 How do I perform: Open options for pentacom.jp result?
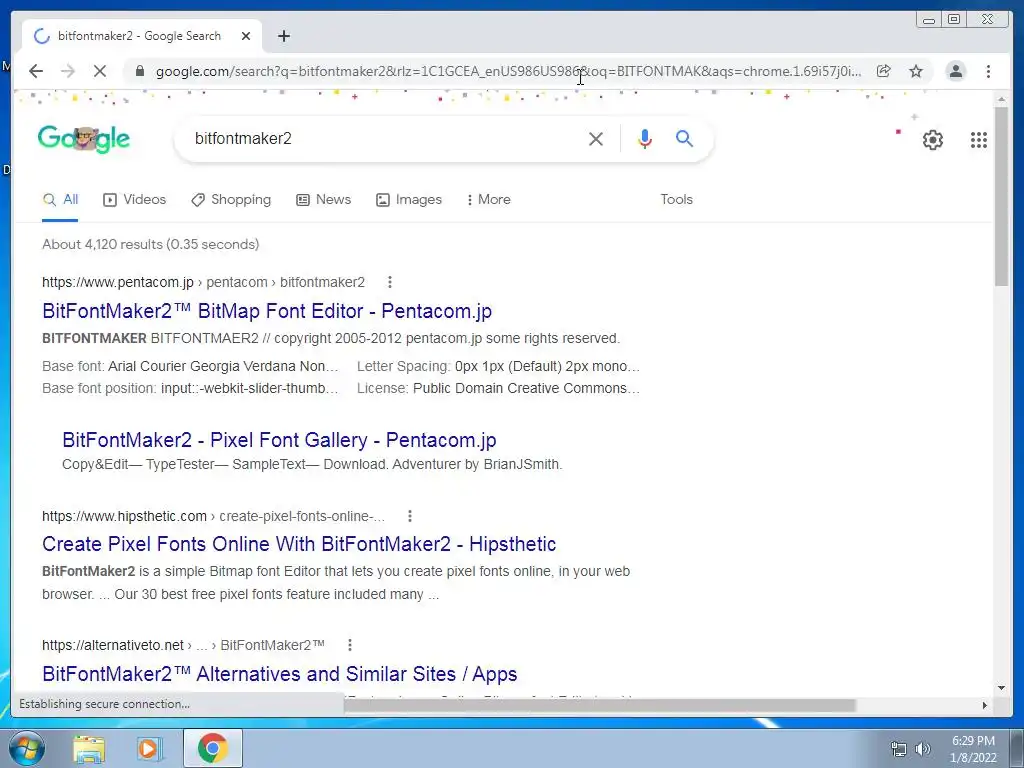click(x=390, y=282)
